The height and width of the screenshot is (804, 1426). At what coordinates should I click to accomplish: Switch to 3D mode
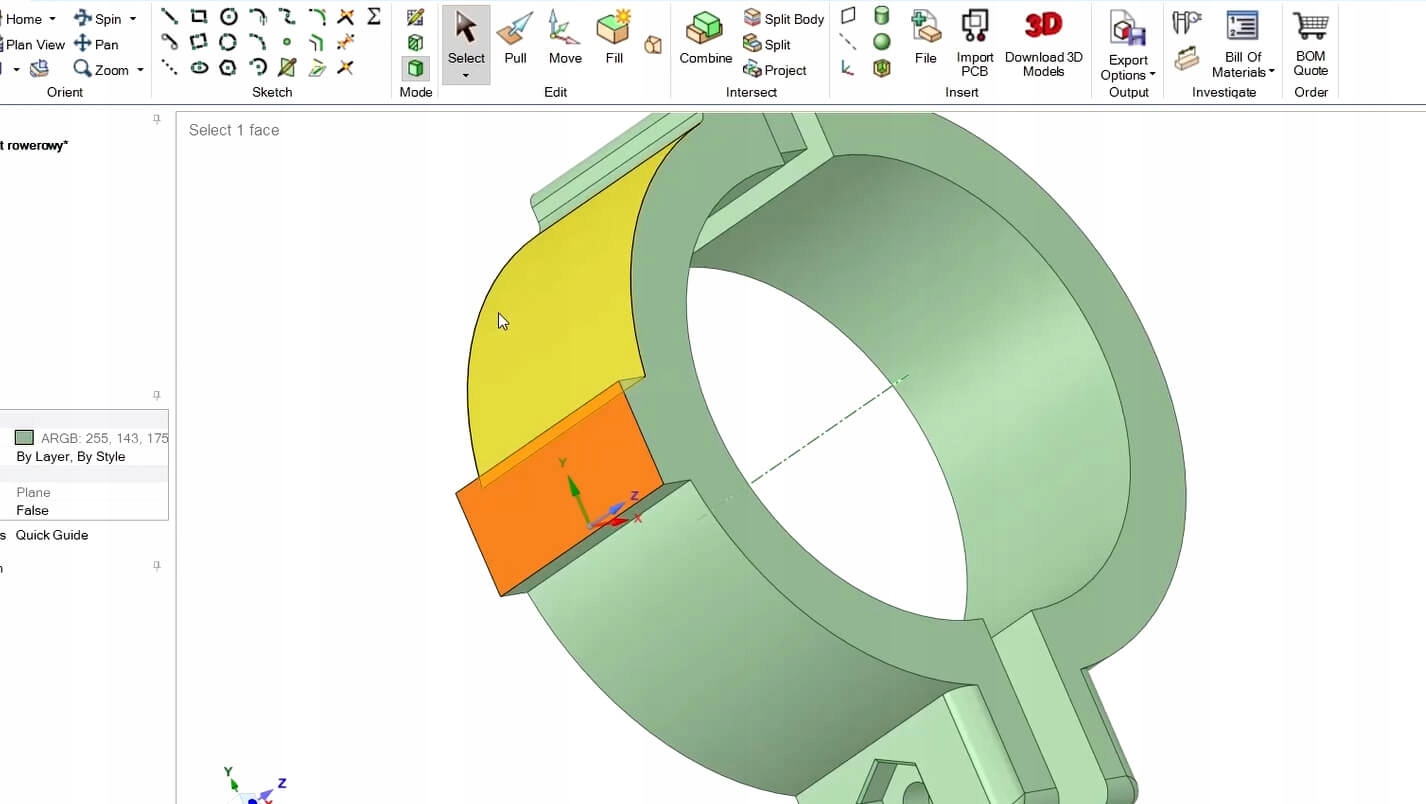(416, 69)
